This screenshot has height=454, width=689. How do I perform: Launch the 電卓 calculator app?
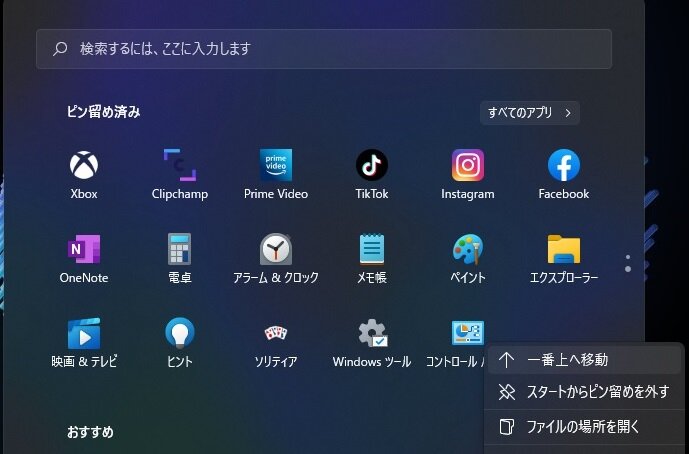point(180,259)
